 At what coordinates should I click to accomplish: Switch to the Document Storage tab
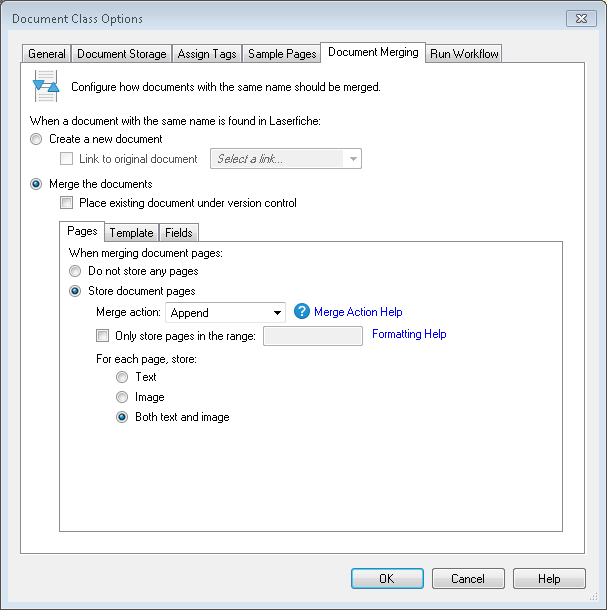(x=121, y=54)
